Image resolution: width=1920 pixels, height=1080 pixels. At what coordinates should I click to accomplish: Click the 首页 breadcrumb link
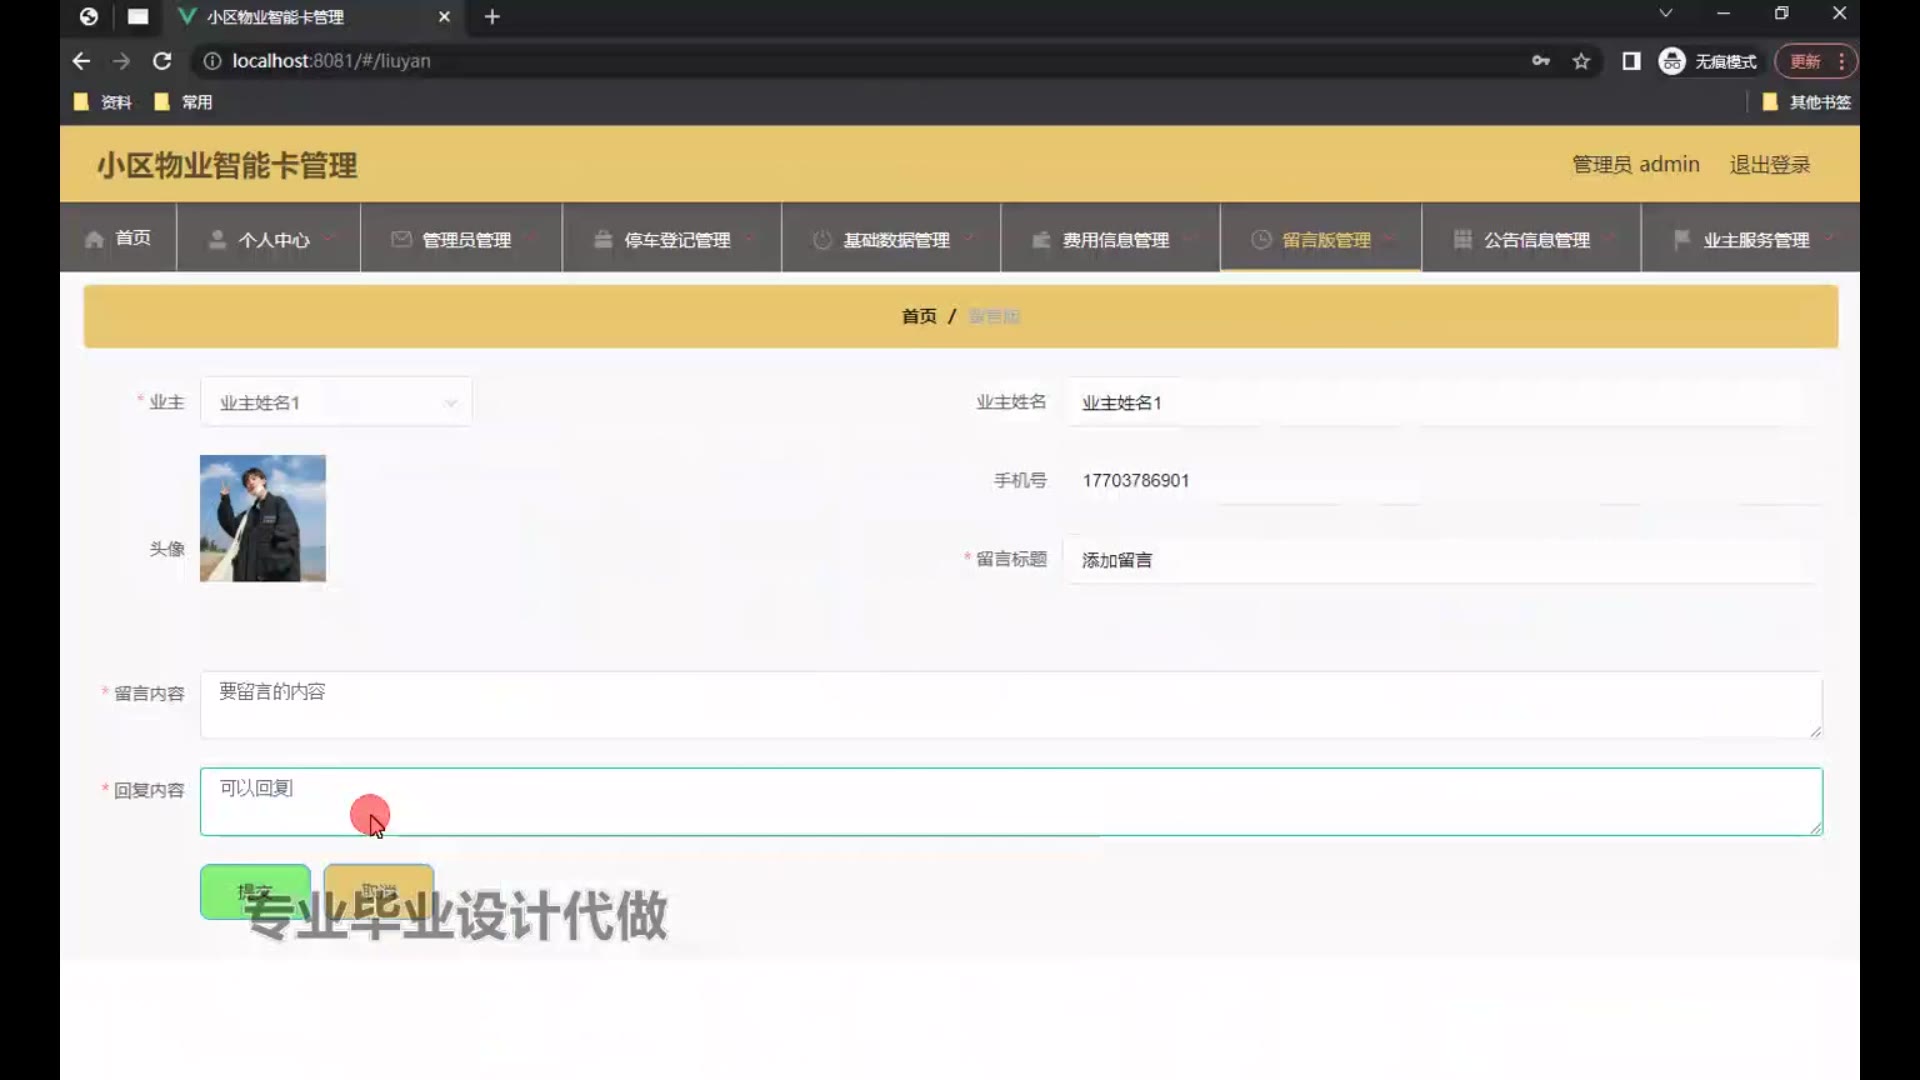pos(919,316)
